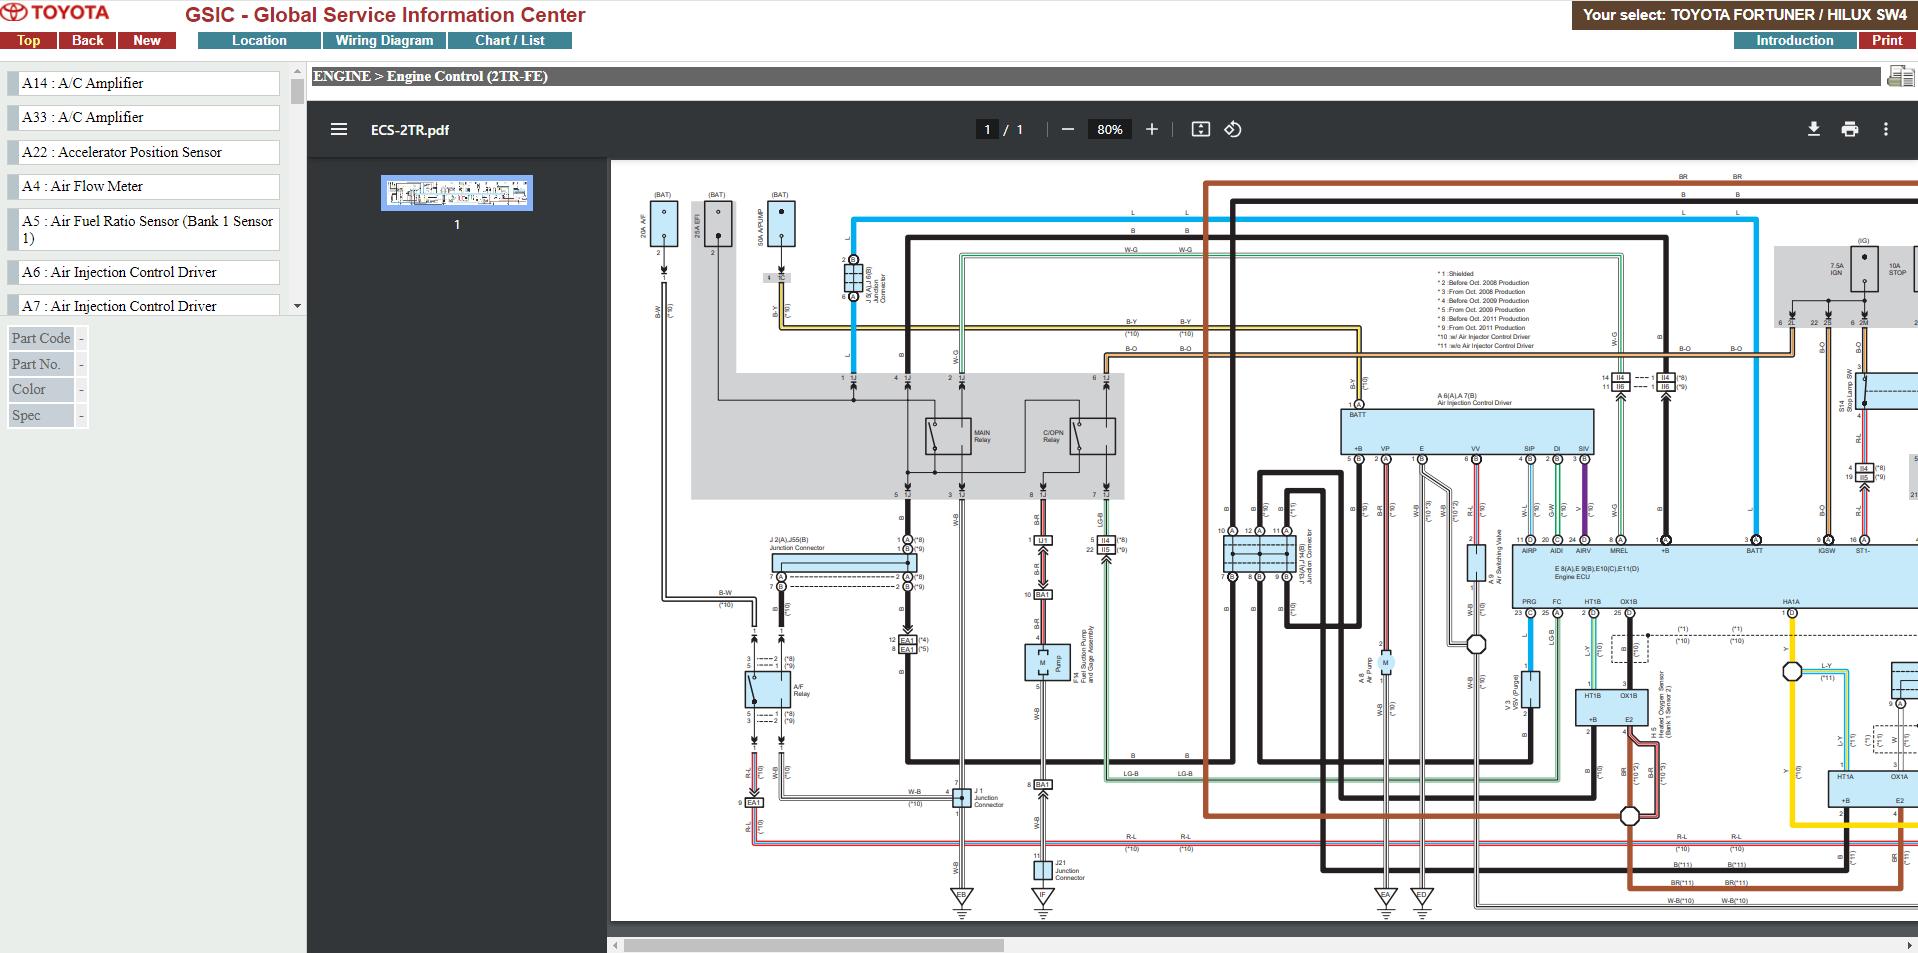The image size is (1918, 953).
Task: Click the parts list scroll-up arrow
Action: (x=297, y=72)
